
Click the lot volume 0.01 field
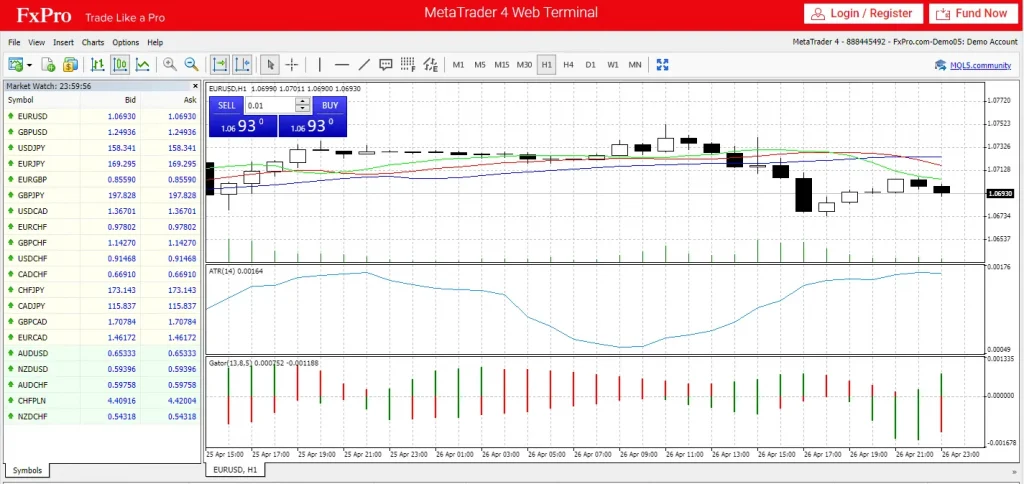point(270,105)
